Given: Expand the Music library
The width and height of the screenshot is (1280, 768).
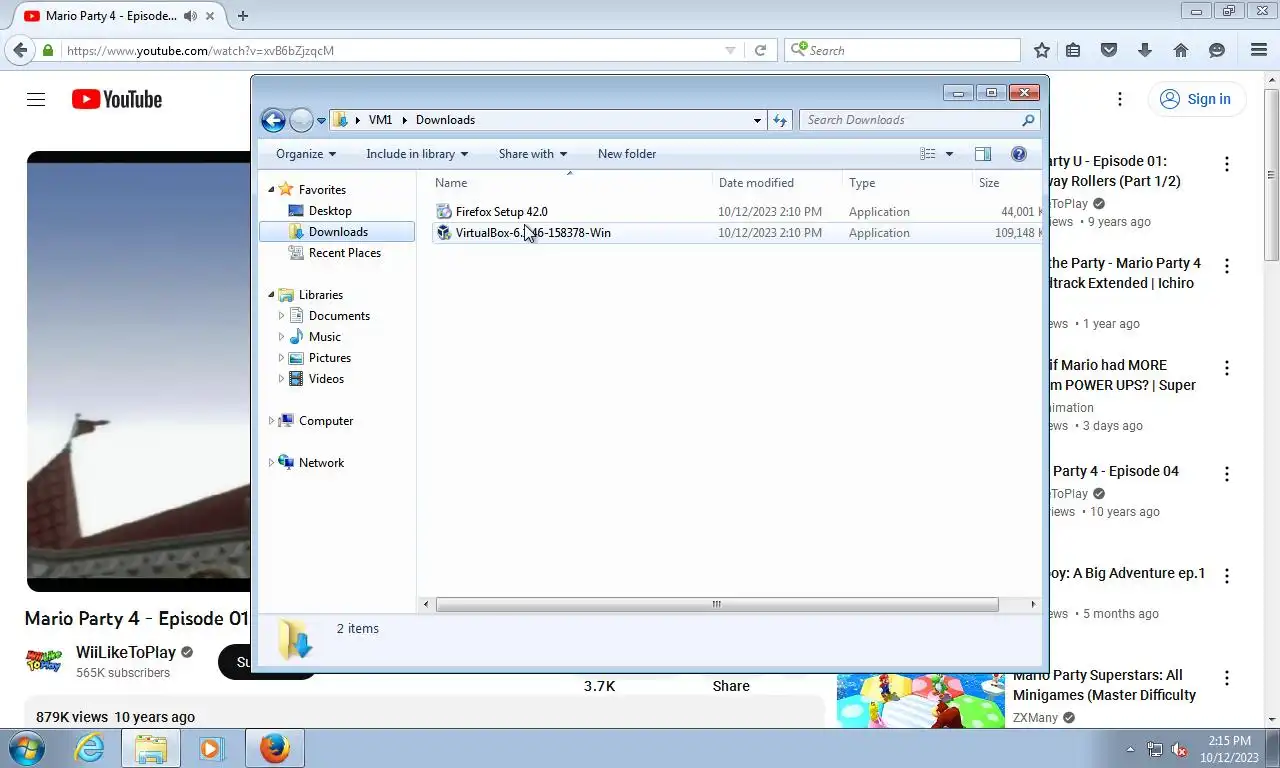Looking at the screenshot, I should tap(281, 337).
